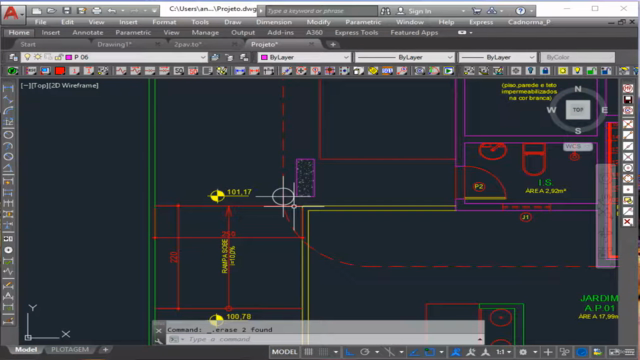Click the TOP face of the ViewCube

tap(578, 110)
